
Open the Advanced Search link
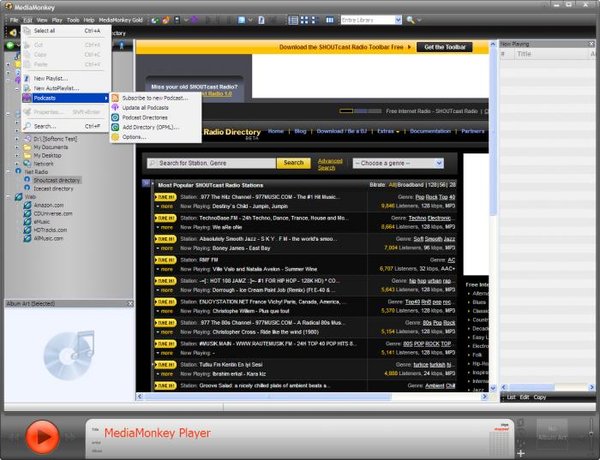click(330, 164)
